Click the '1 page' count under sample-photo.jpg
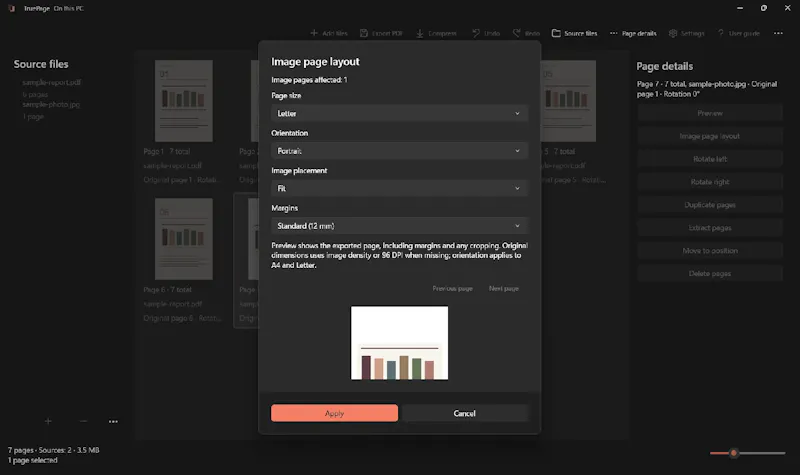This screenshot has height=475, width=800. 33,117
